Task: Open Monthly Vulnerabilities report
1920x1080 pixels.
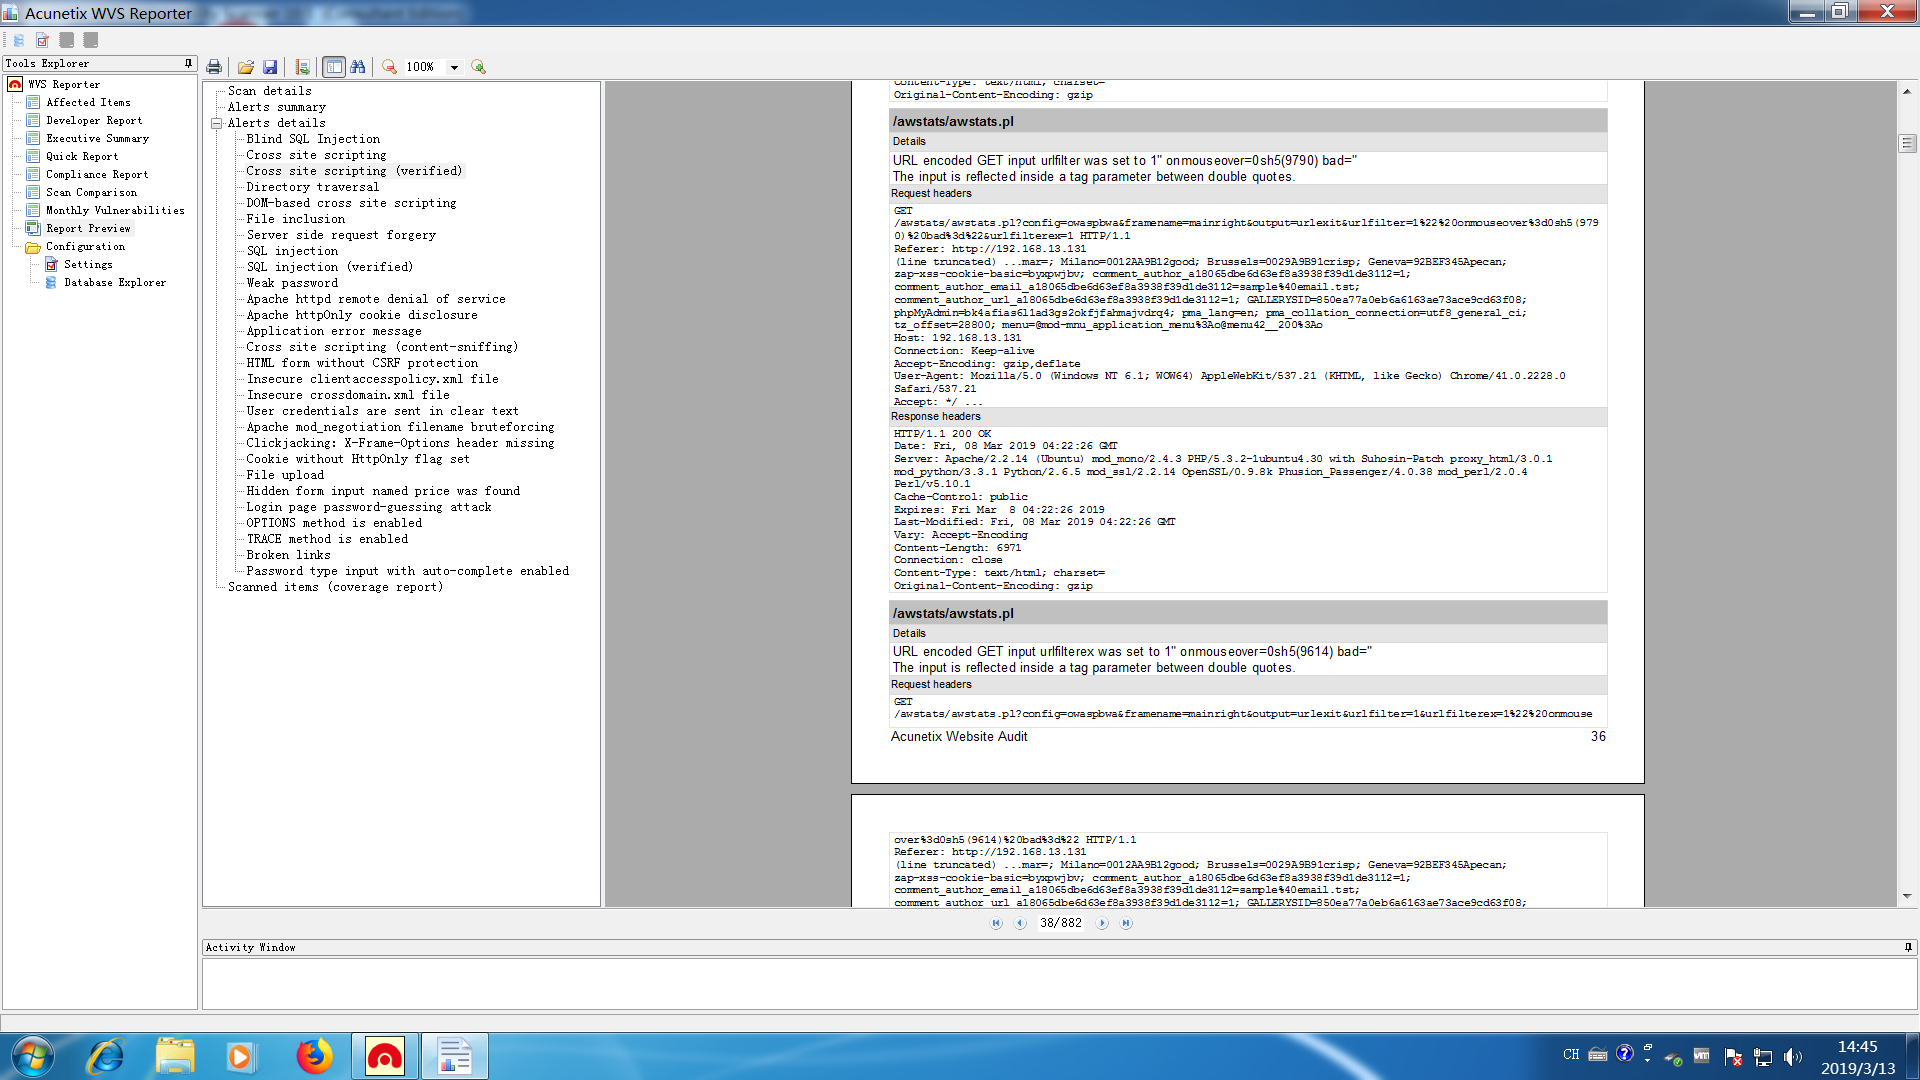Action: click(115, 210)
